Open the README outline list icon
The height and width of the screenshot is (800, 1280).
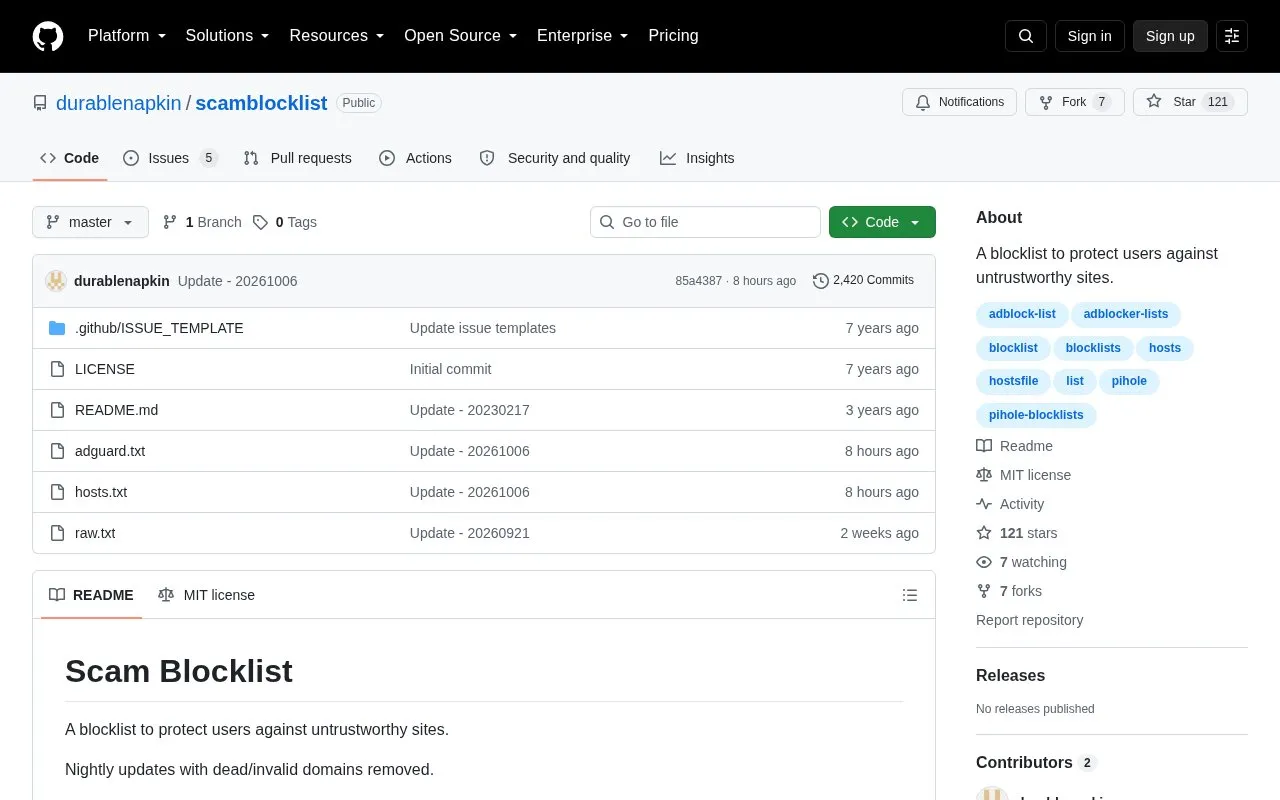(910, 595)
